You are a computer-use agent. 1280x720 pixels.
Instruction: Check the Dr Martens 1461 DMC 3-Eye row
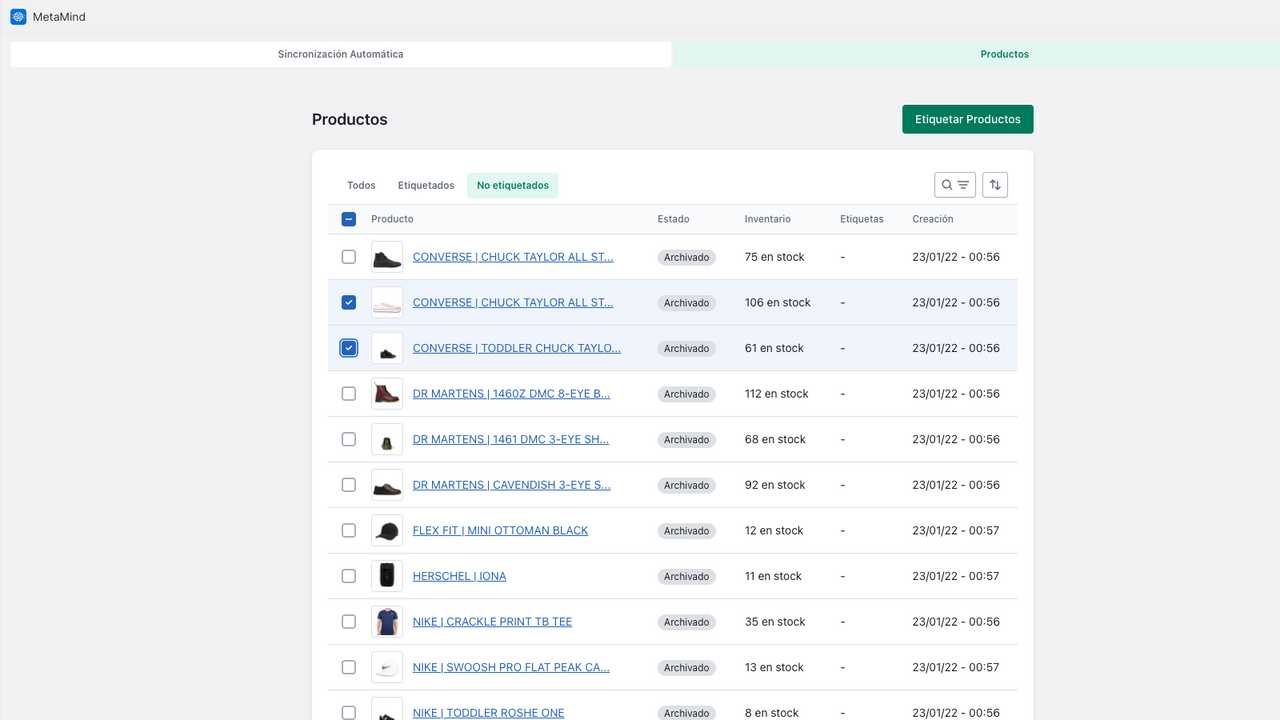click(x=349, y=439)
